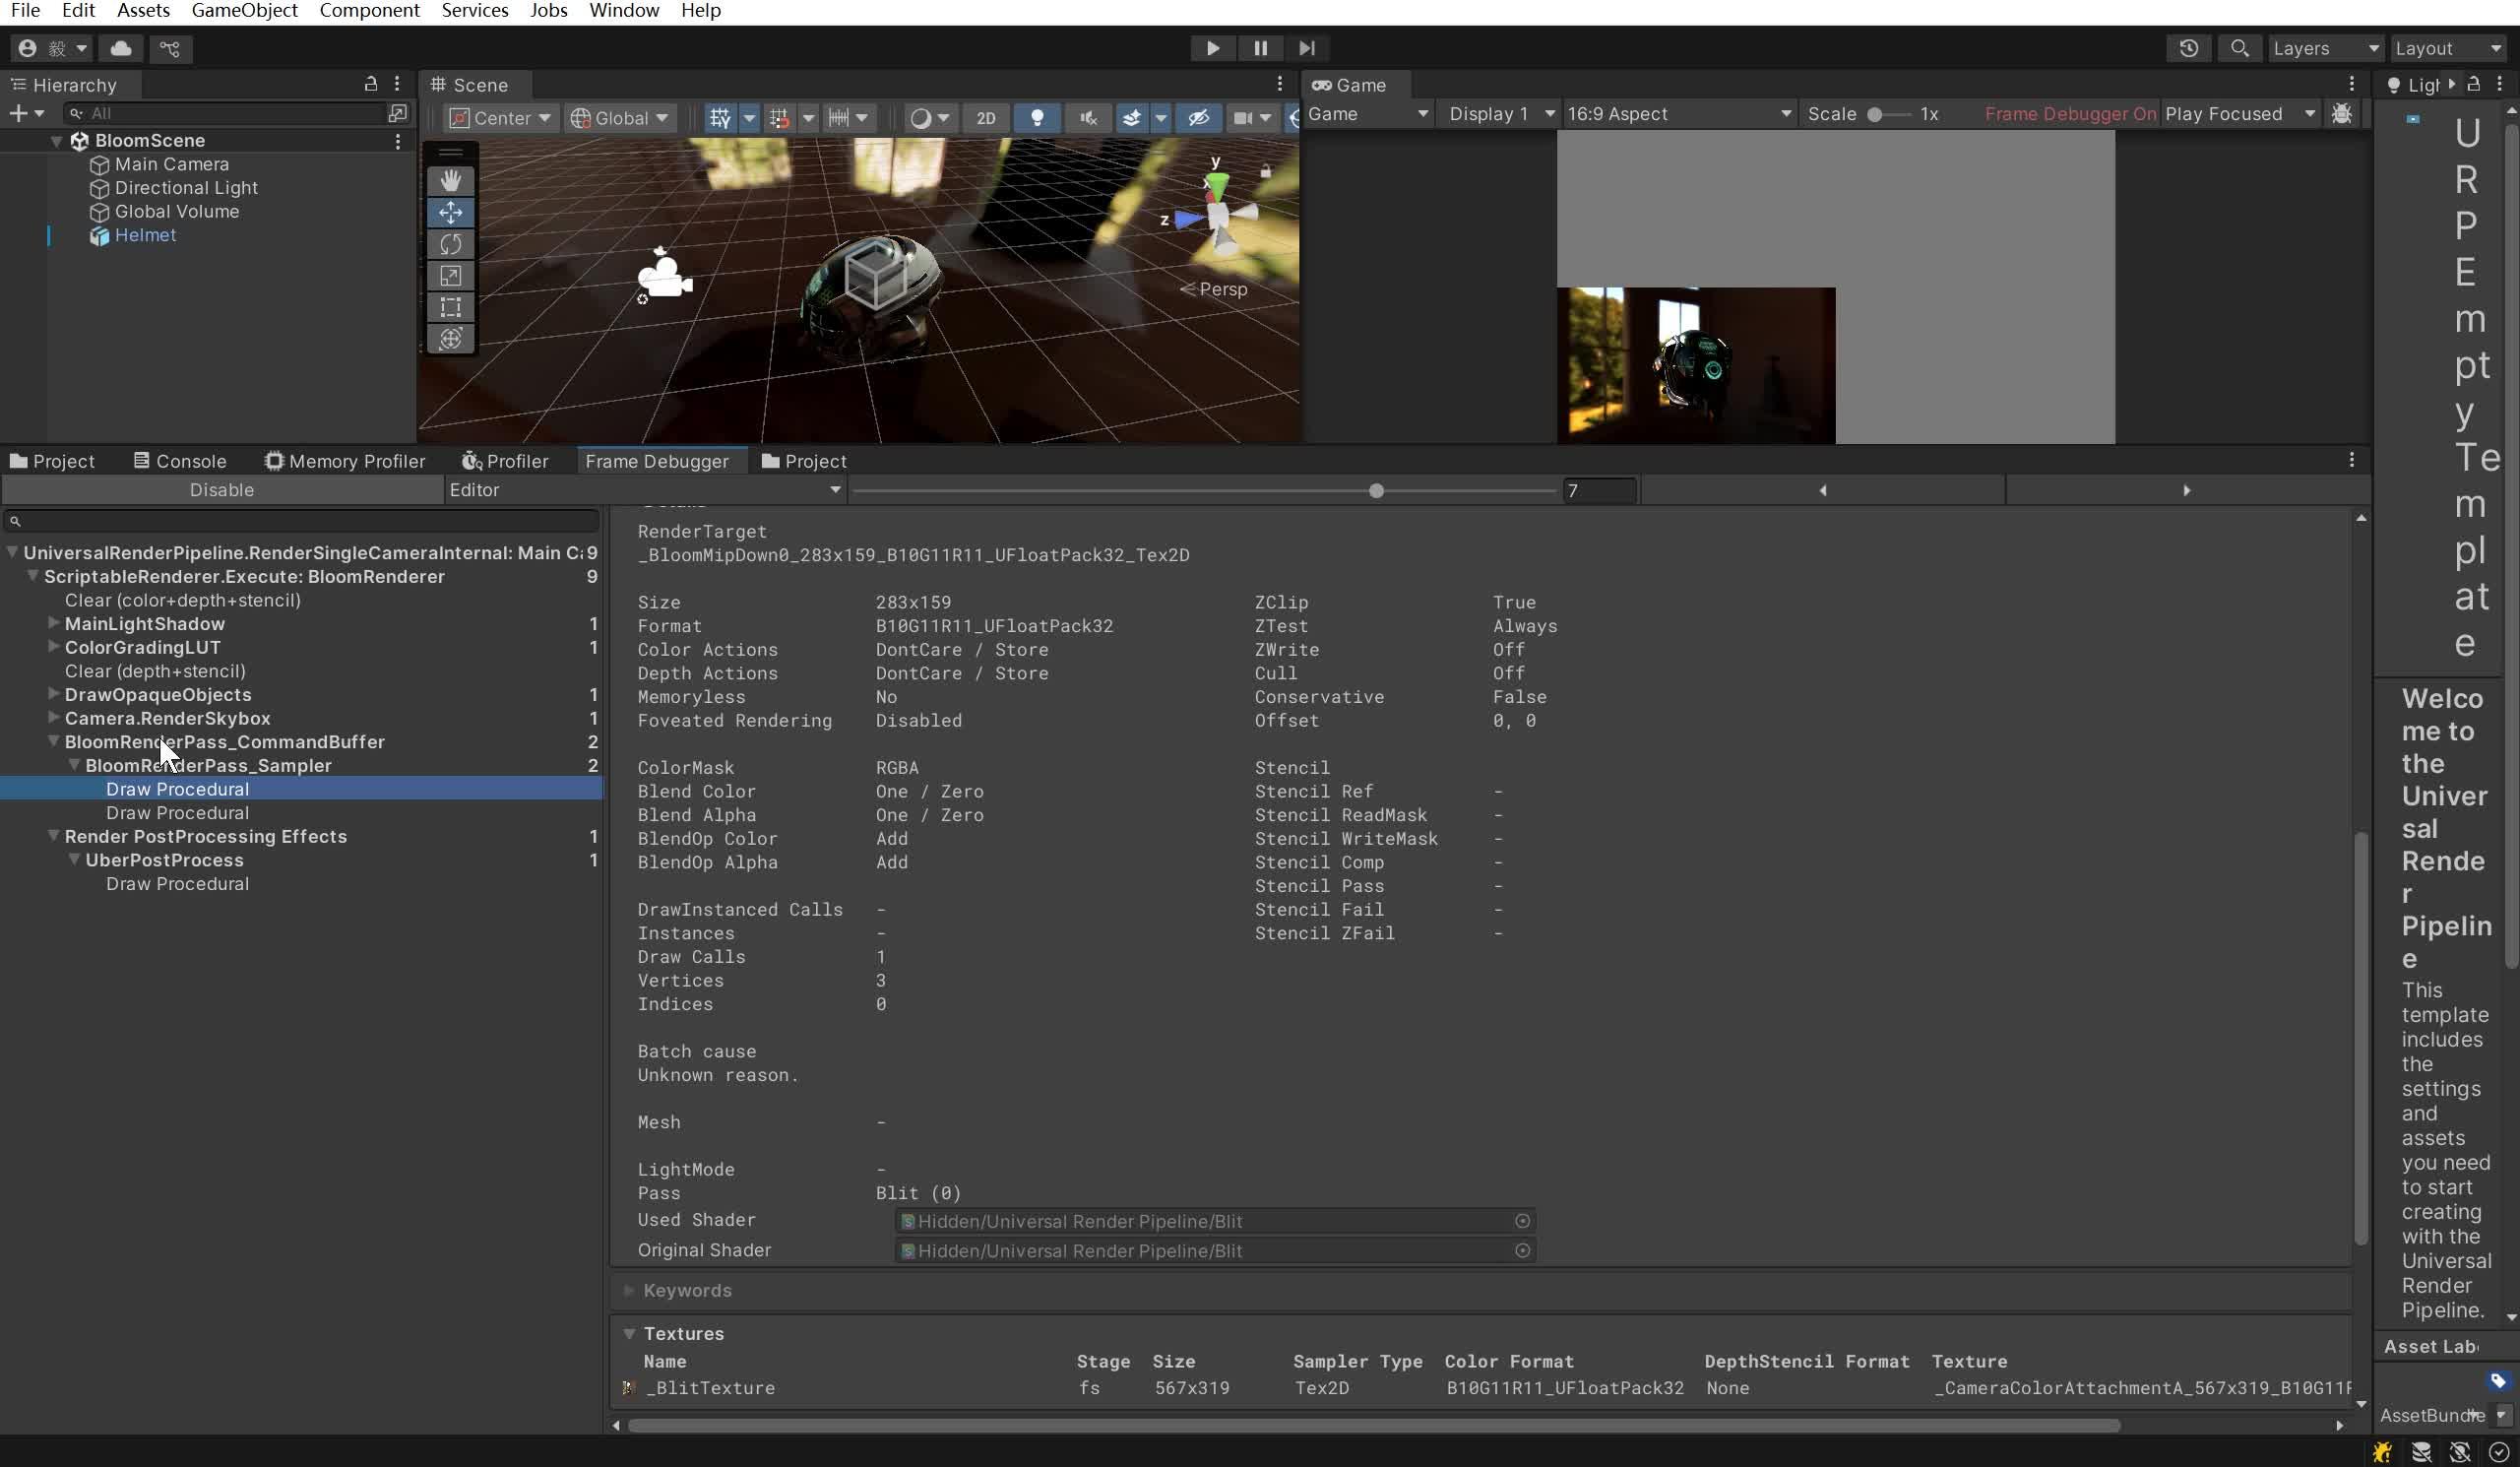Select the Scale tool in Scene
This screenshot has height=1467, width=2520.
click(450, 276)
